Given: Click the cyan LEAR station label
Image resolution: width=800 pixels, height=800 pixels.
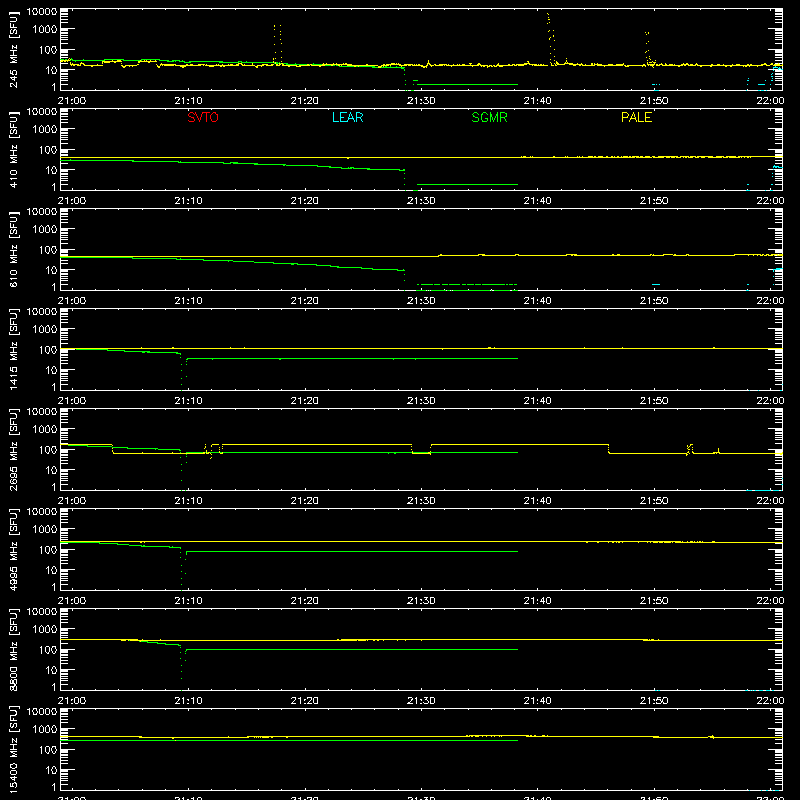Looking at the screenshot, I should pyautogui.click(x=347, y=117).
